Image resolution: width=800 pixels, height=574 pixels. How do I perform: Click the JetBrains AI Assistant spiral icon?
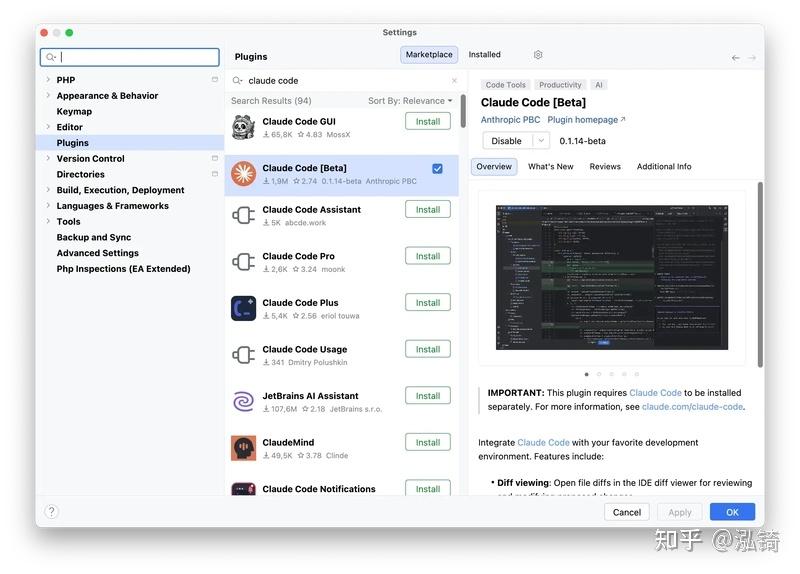click(x=243, y=401)
